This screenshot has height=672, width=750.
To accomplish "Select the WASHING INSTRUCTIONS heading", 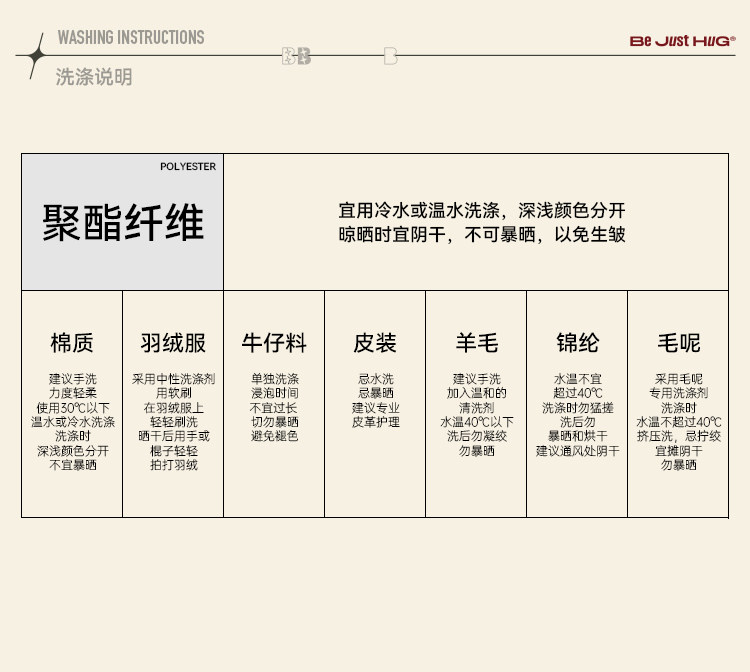I will (x=130, y=38).
